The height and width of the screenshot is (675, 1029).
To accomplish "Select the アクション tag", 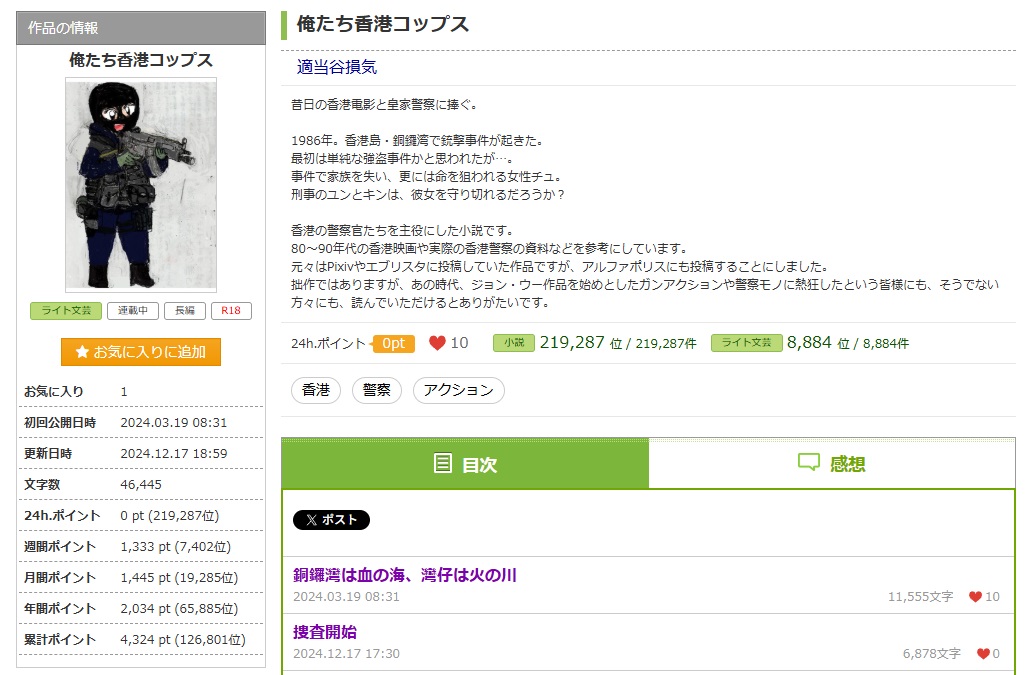I will tap(458, 390).
